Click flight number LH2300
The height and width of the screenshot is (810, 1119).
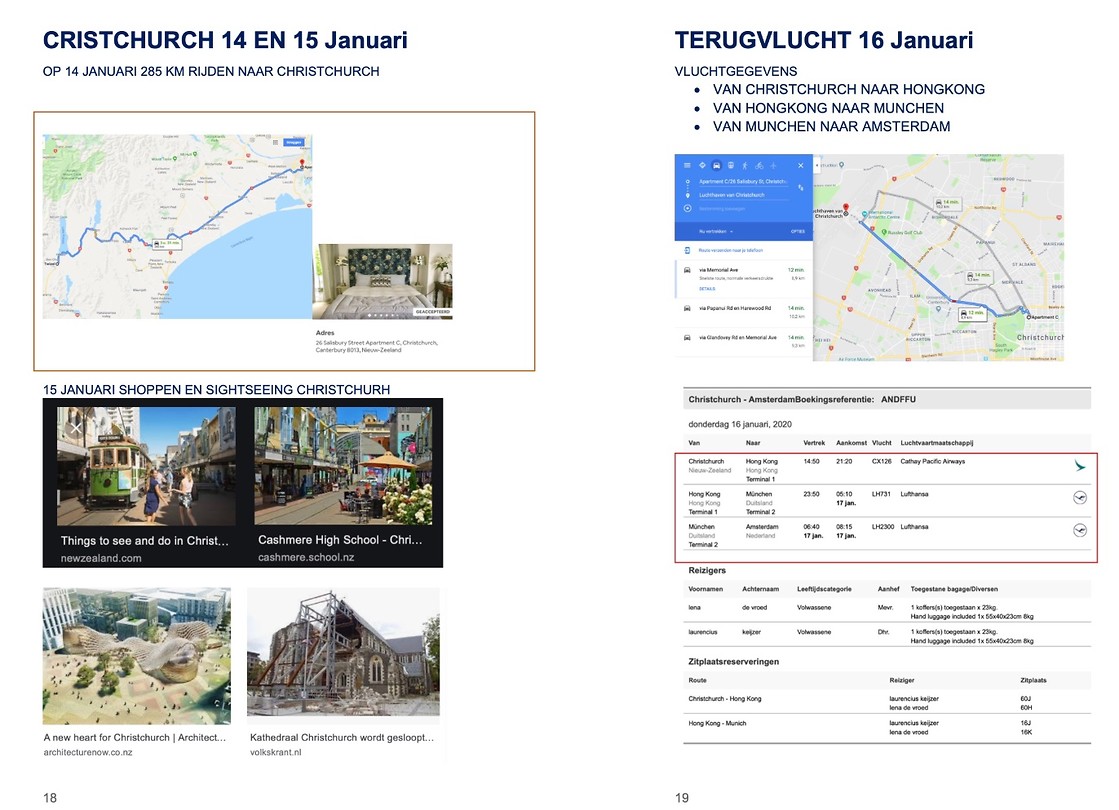click(883, 527)
